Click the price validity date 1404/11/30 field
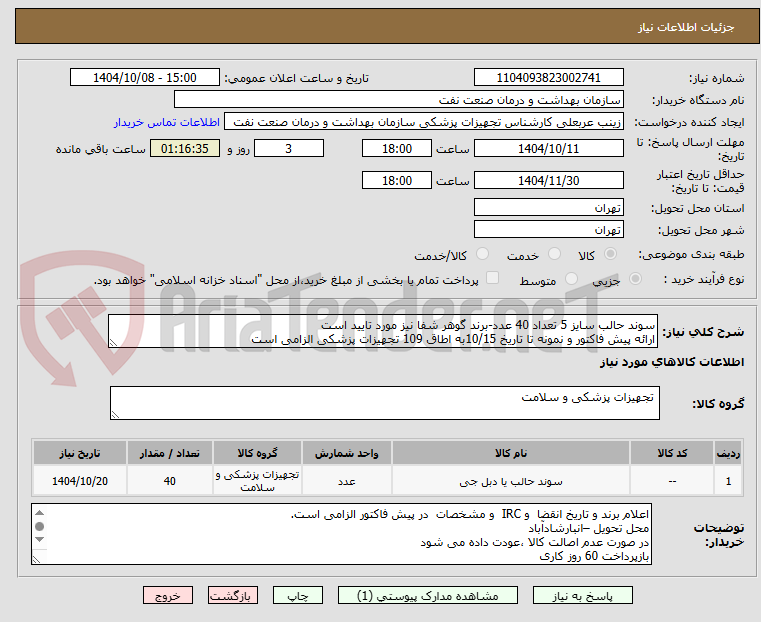 tap(548, 180)
